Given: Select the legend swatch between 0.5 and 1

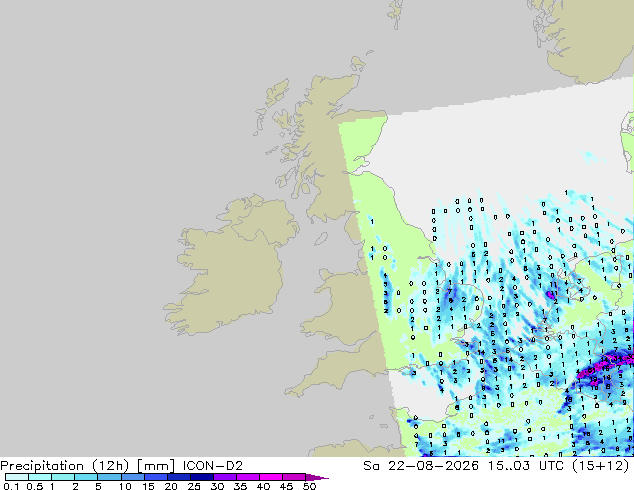Looking at the screenshot, I should pos(40,477).
